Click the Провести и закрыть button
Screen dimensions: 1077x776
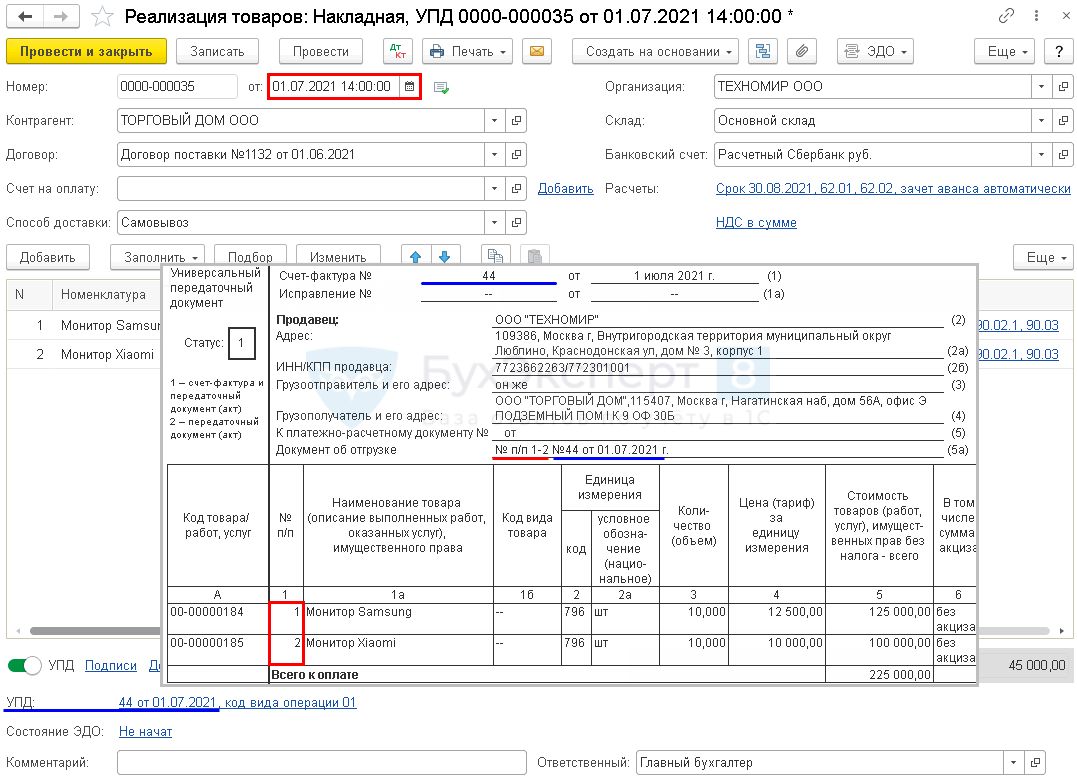tap(86, 52)
